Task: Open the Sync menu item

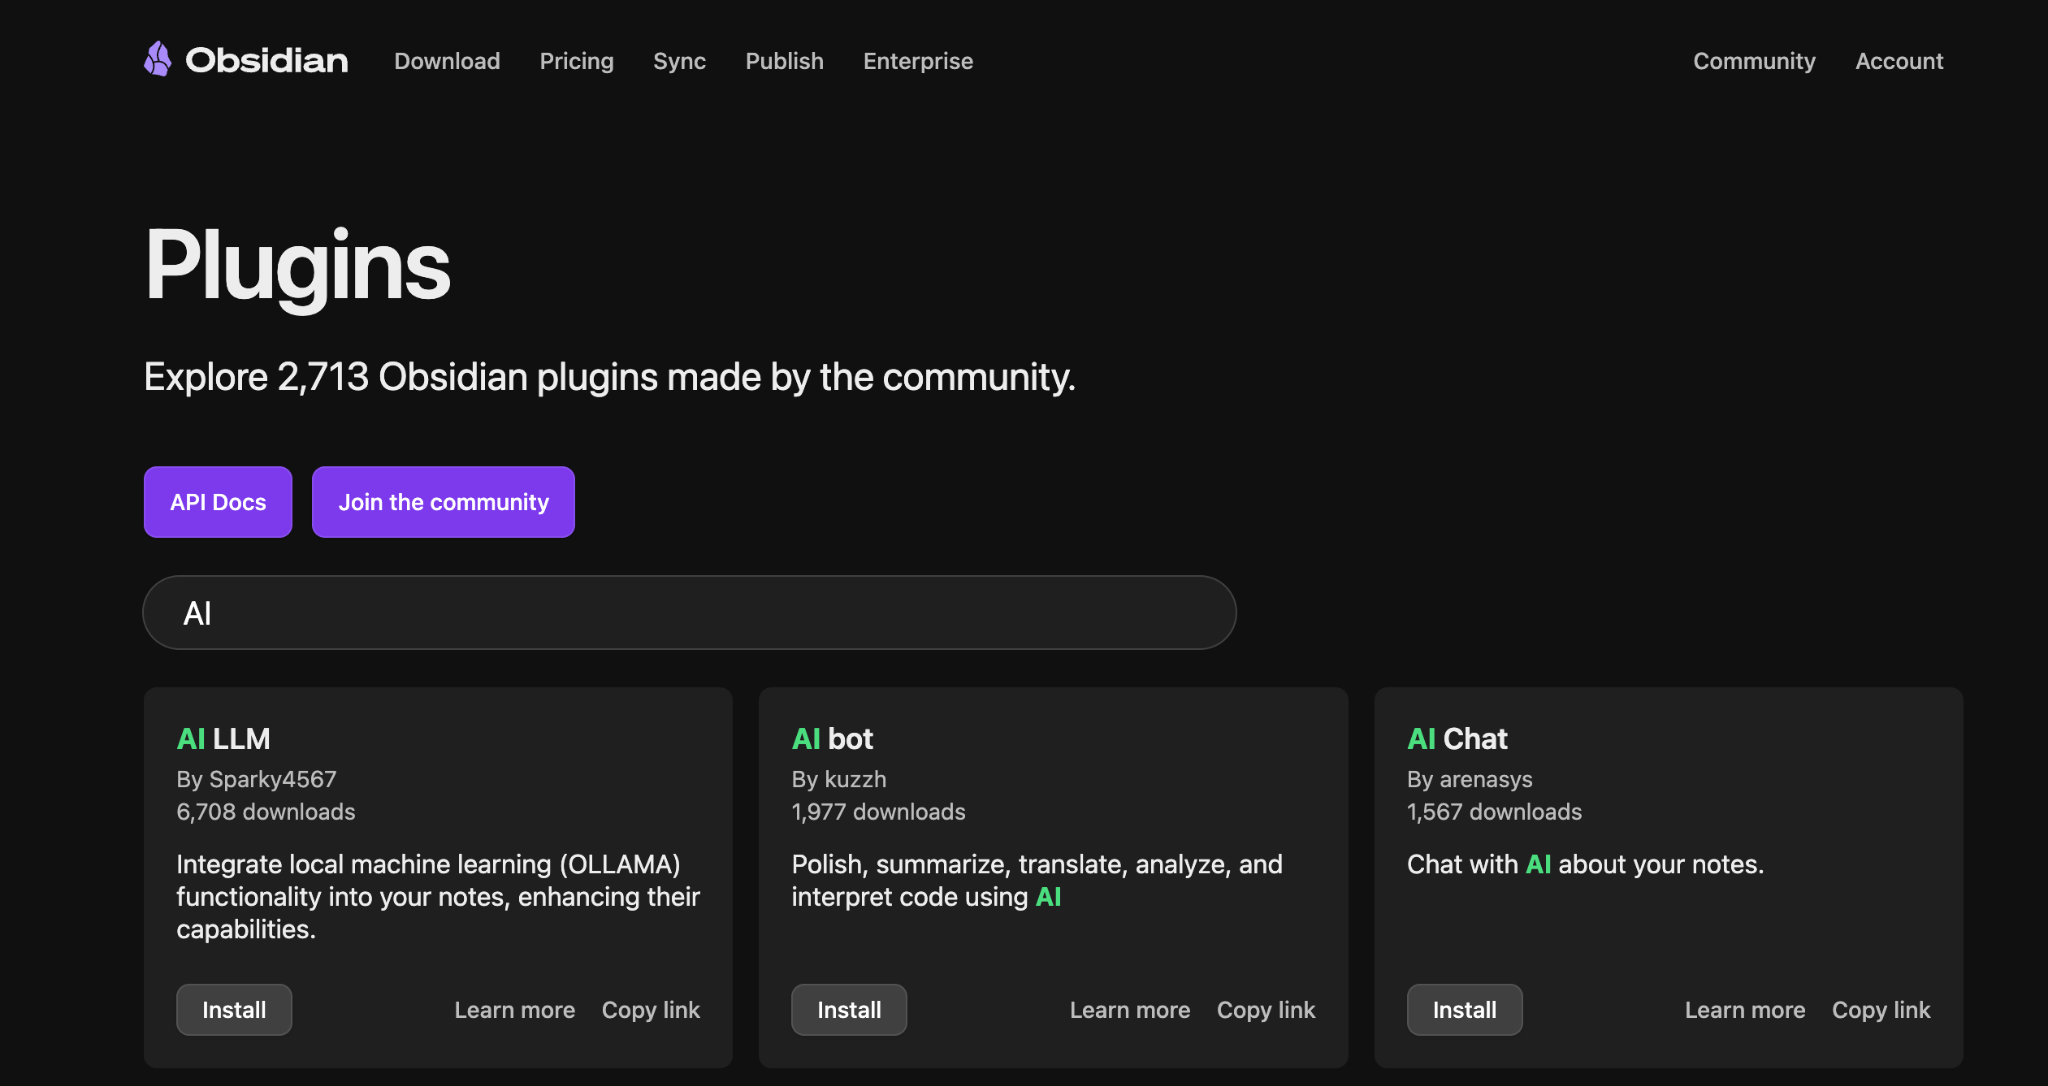Action: pyautogui.click(x=679, y=61)
